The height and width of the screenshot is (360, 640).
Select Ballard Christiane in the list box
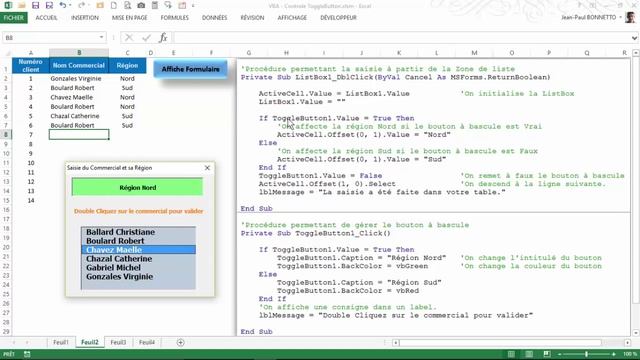(x=138, y=232)
